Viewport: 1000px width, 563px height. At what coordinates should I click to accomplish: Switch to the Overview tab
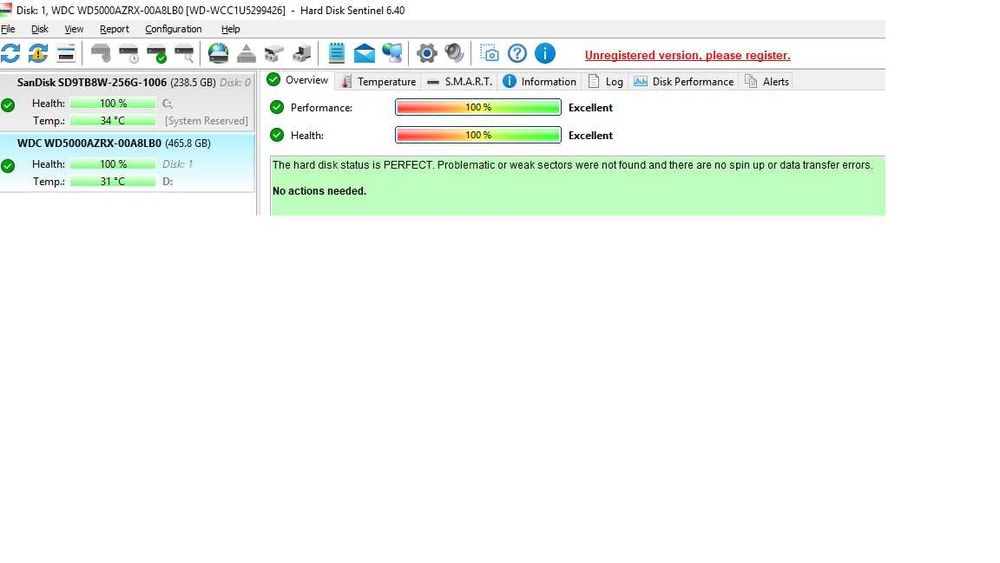297,80
